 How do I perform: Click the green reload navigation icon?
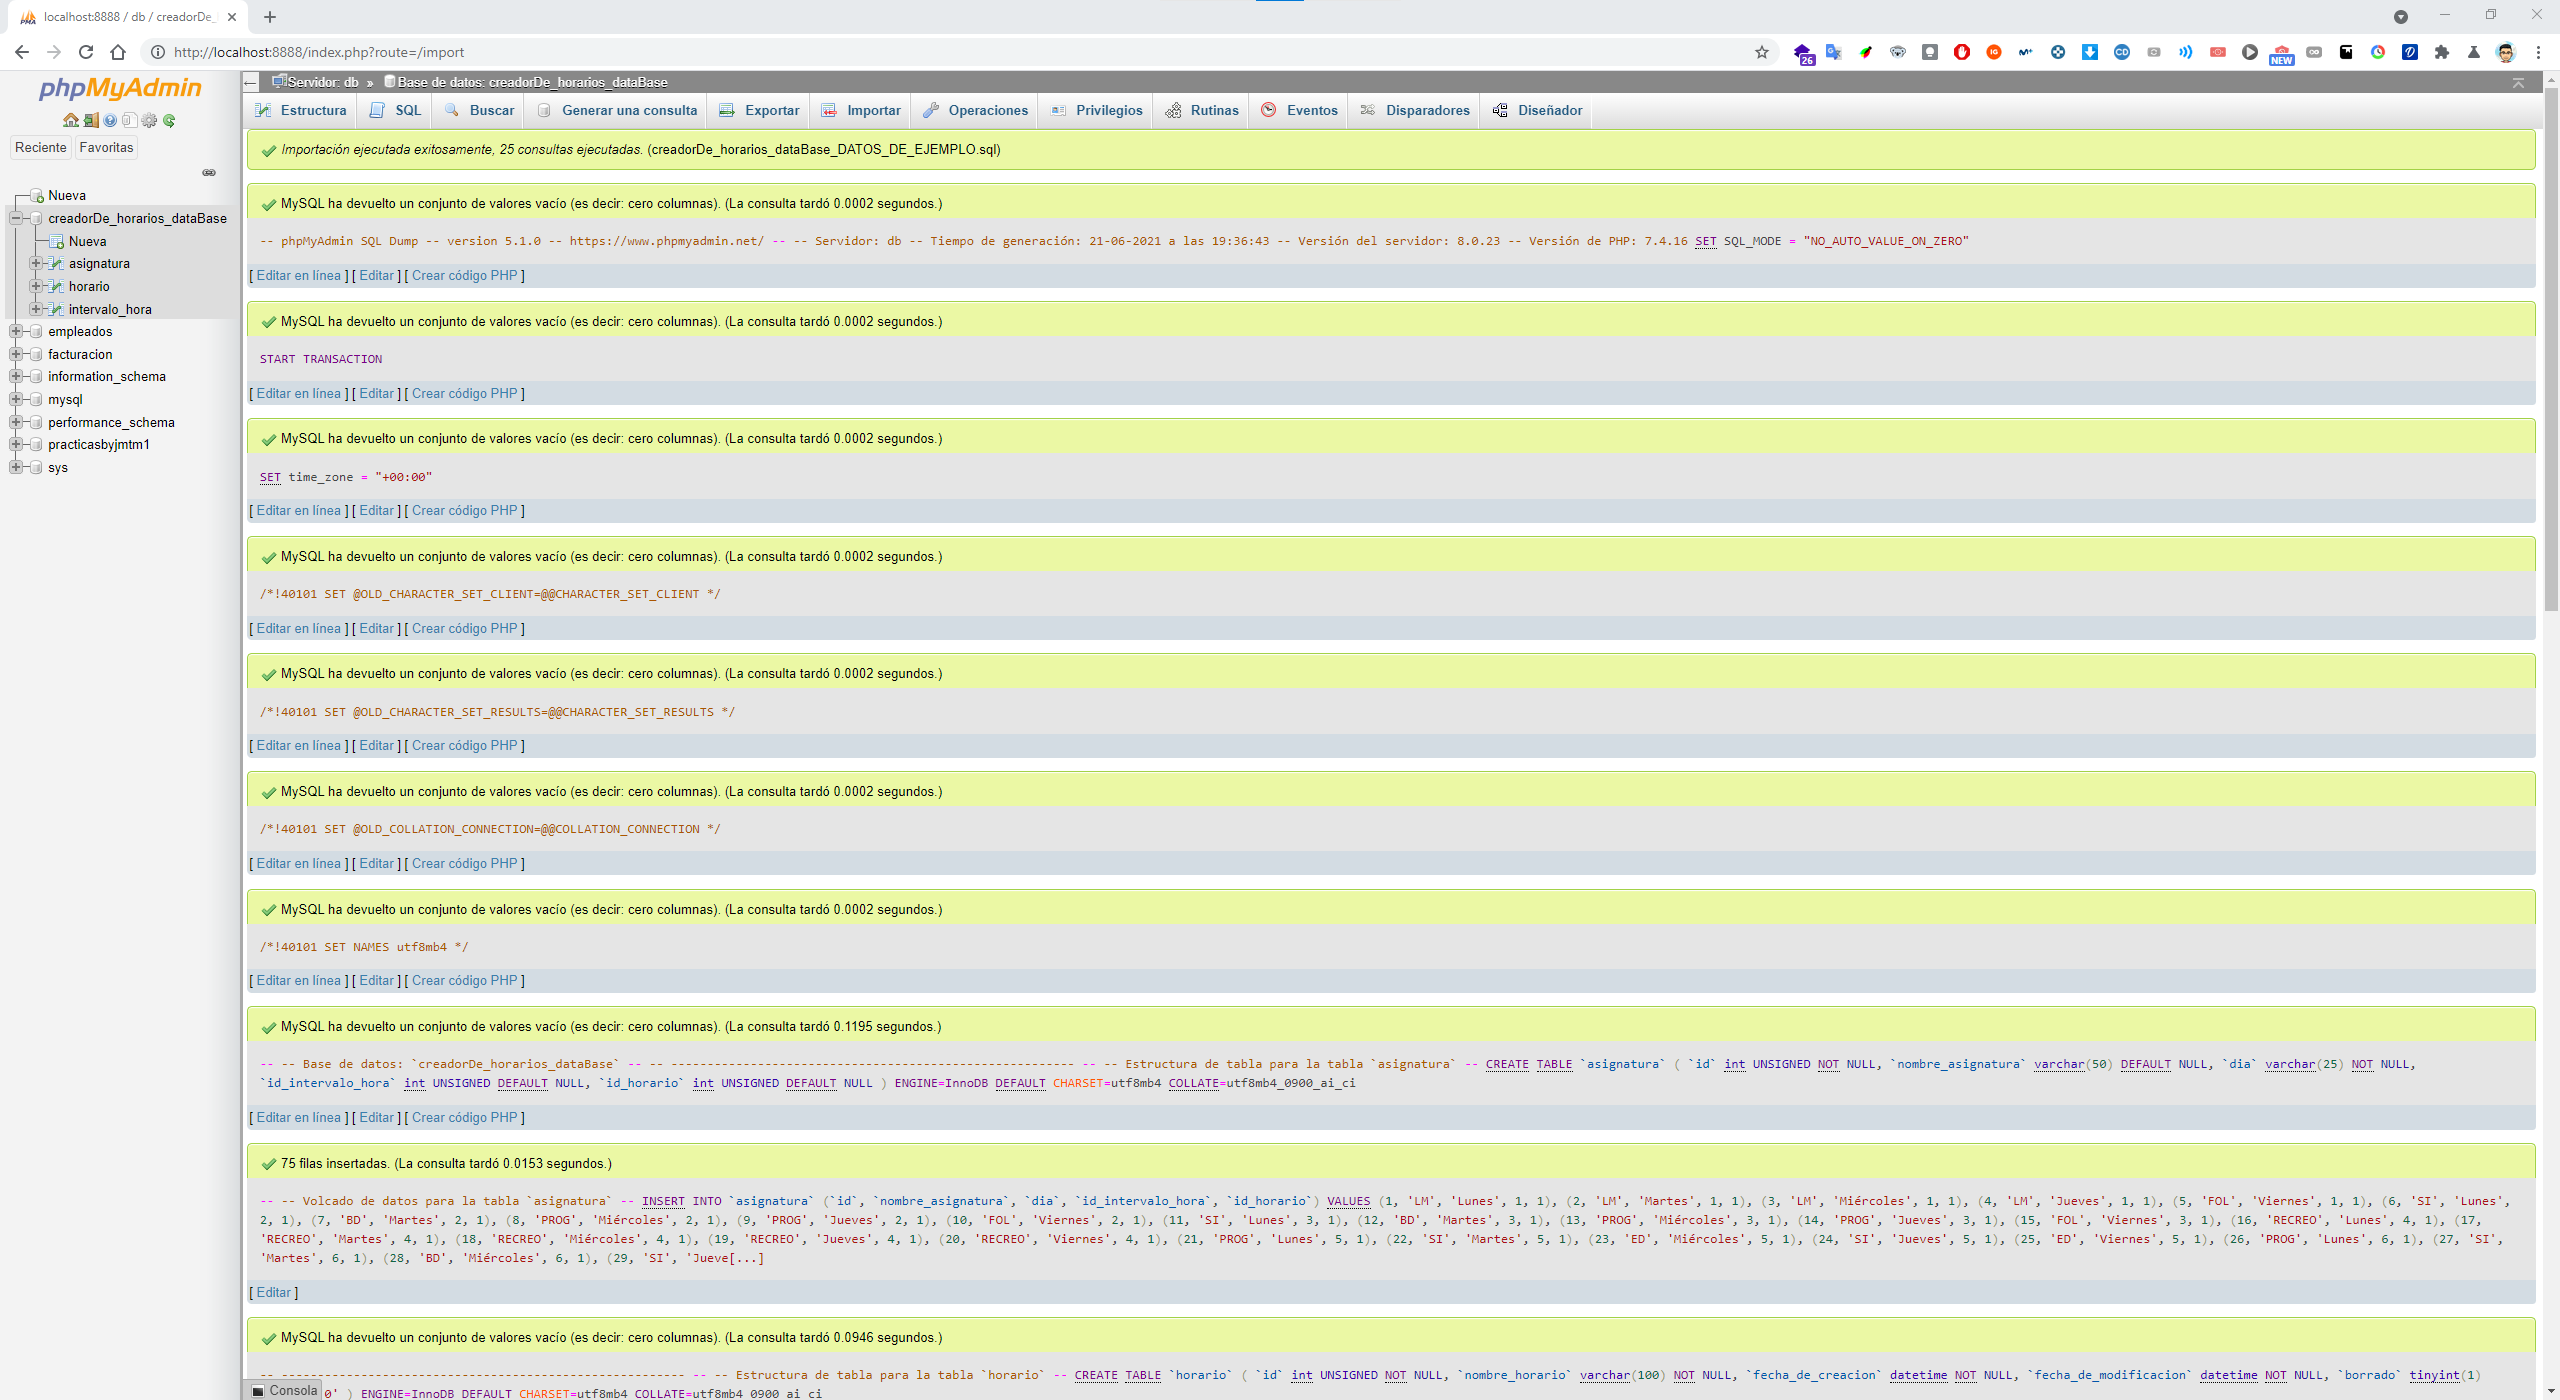169,121
